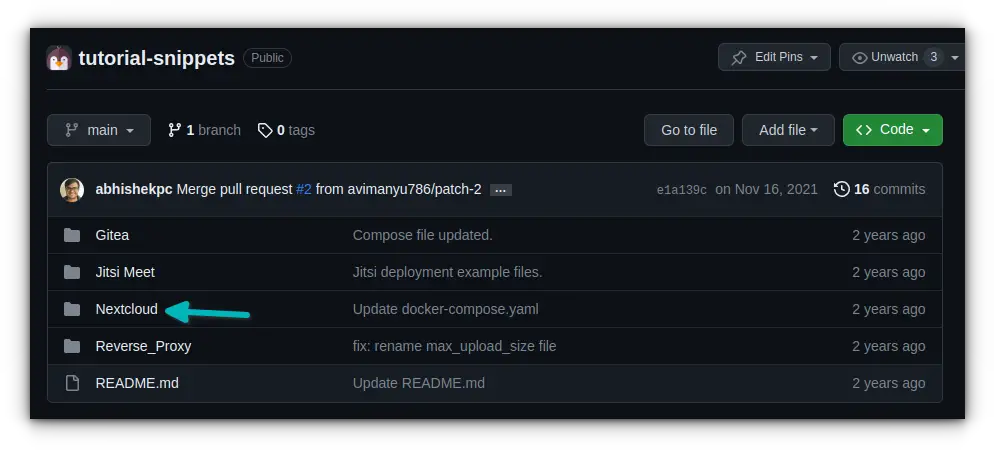The image size is (995, 451).
Task: Open 'Jitsi deployment example files.' commit
Action: [x=447, y=272]
